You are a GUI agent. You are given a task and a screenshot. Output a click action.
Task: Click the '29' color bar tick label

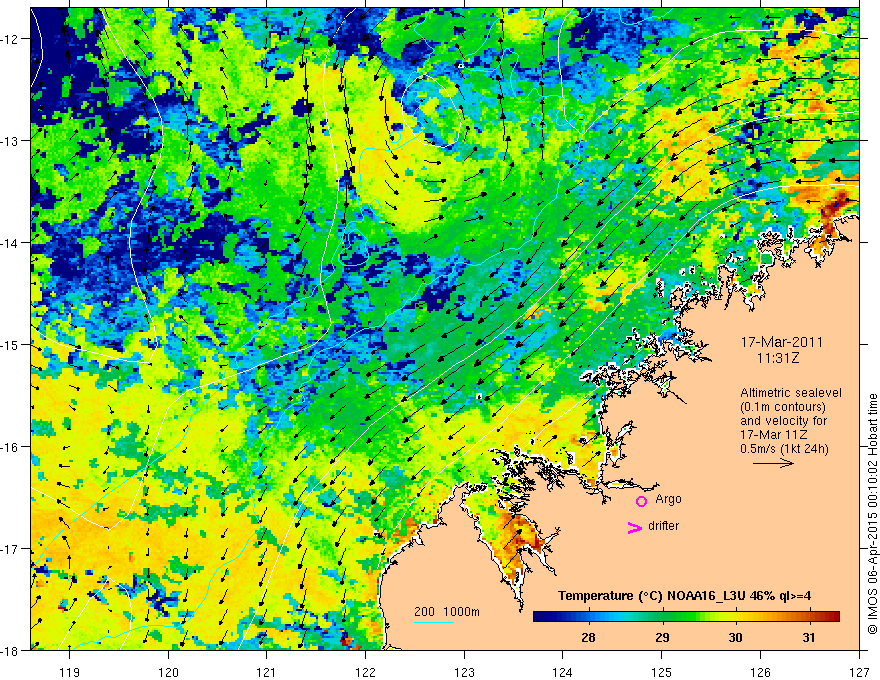(662, 637)
